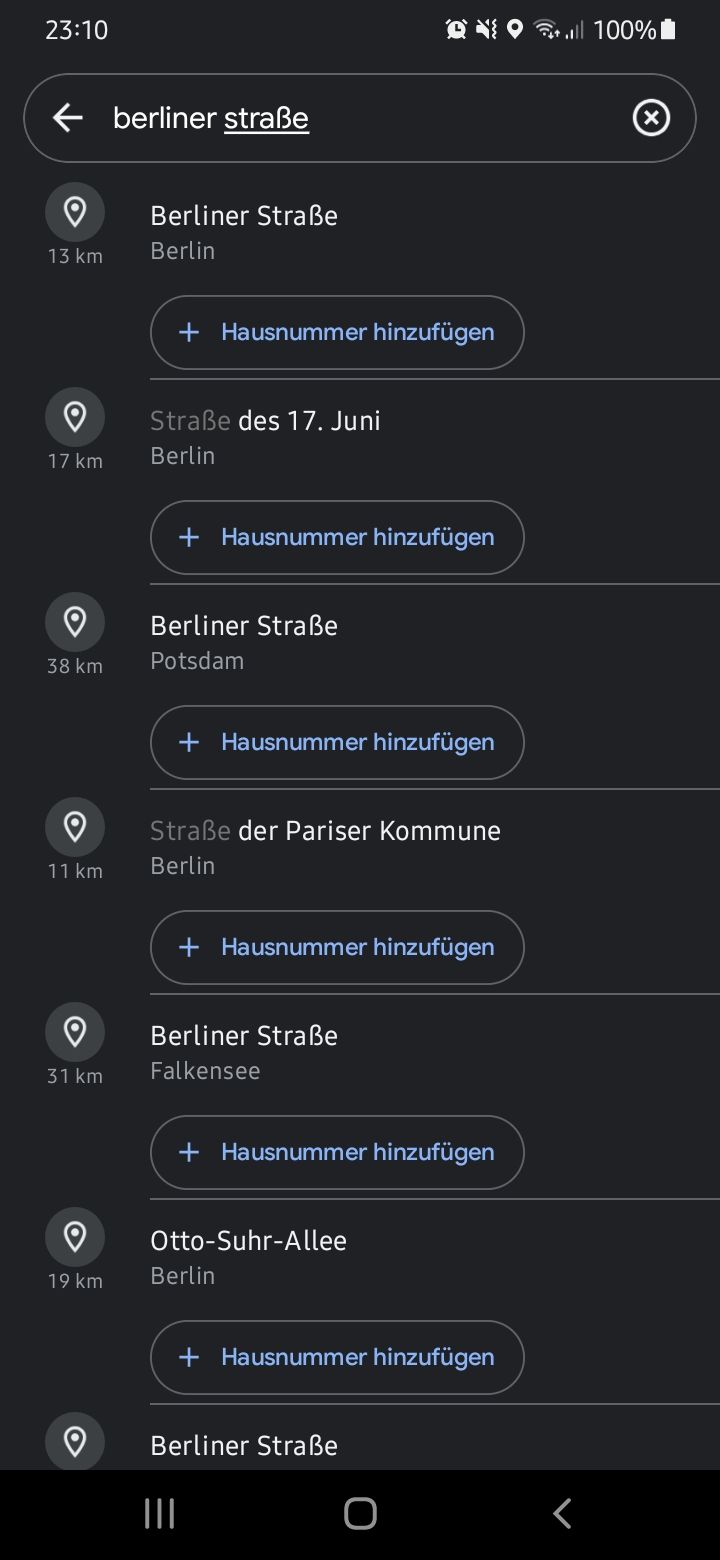Image resolution: width=720 pixels, height=1560 pixels.
Task: Tap location pin icon showing 38 km
Action: tap(75, 622)
